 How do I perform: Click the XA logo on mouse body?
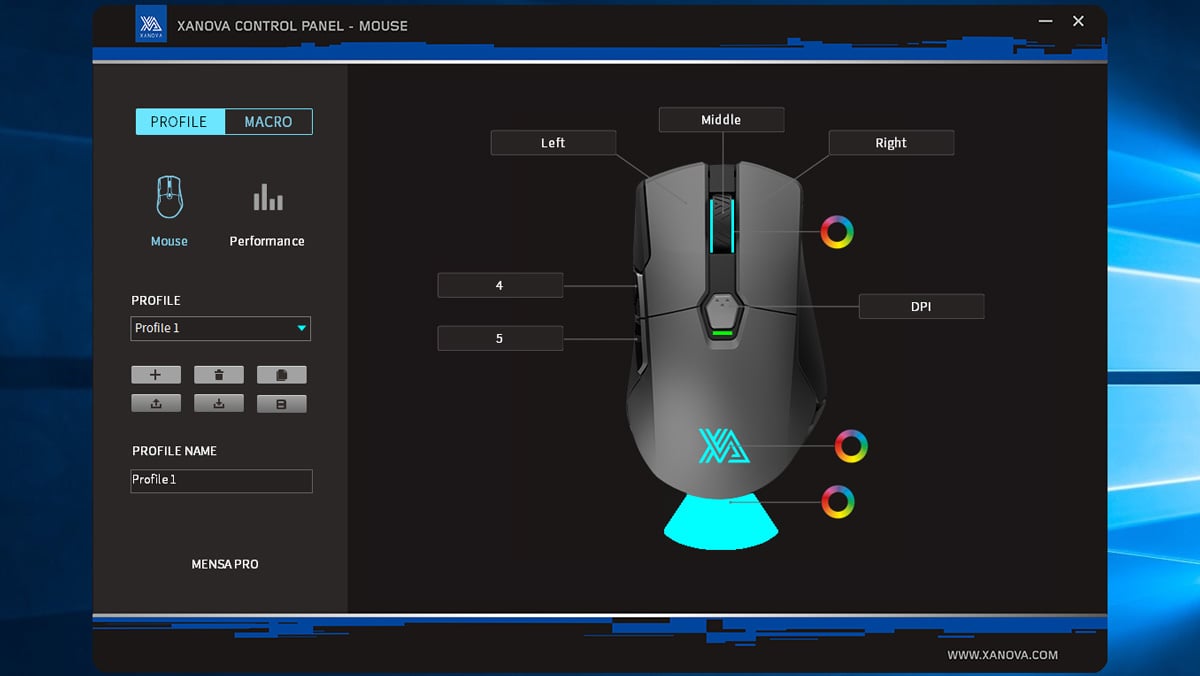coord(724,445)
